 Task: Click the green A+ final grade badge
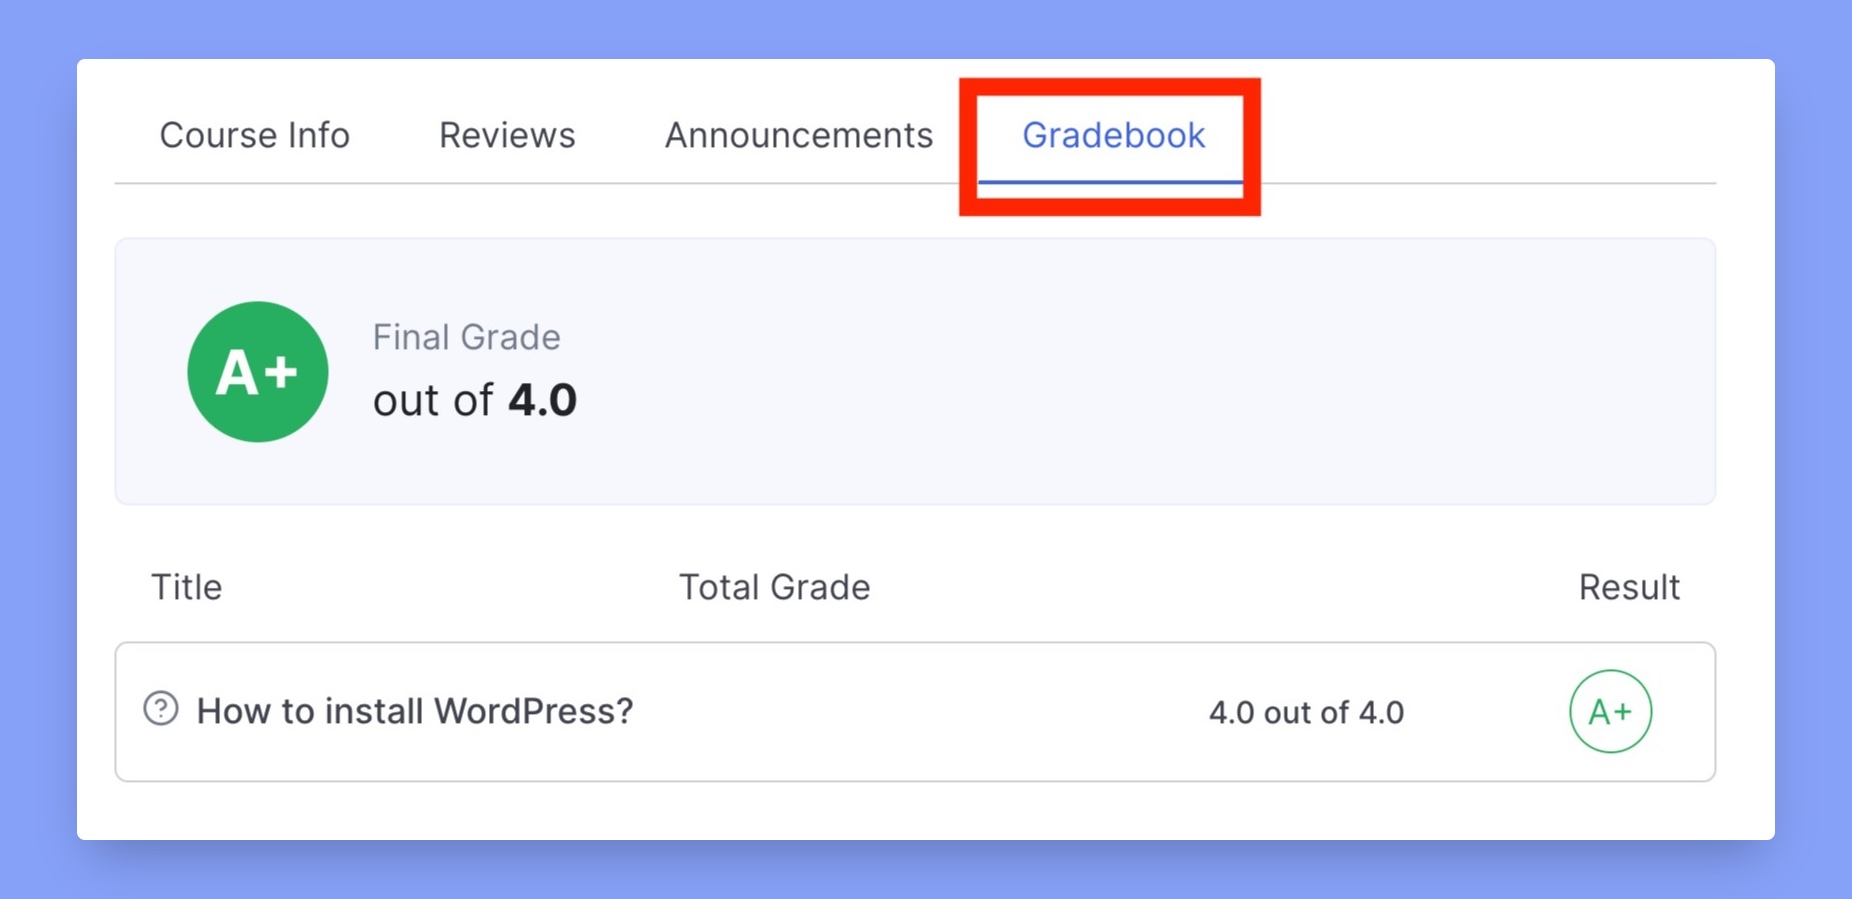pyautogui.click(x=258, y=372)
